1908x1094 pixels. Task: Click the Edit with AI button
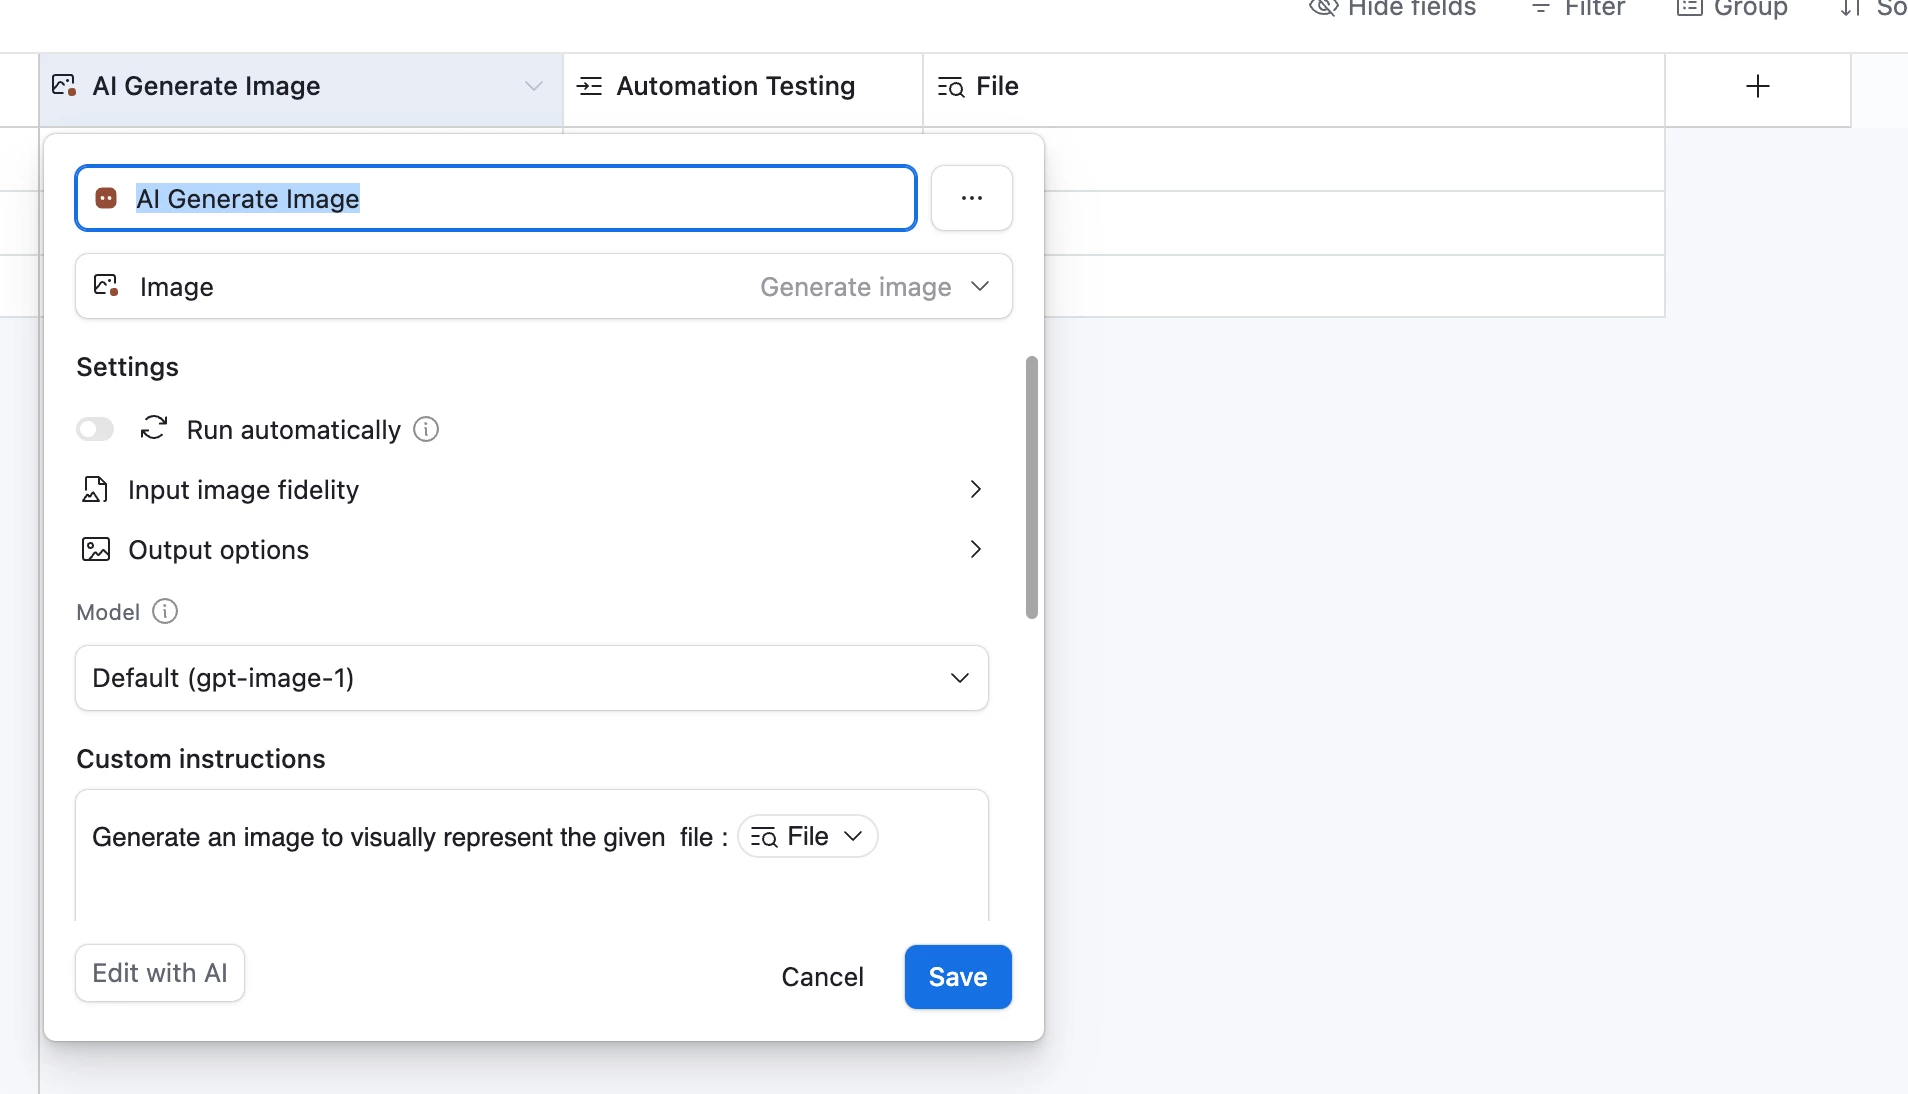click(x=160, y=973)
